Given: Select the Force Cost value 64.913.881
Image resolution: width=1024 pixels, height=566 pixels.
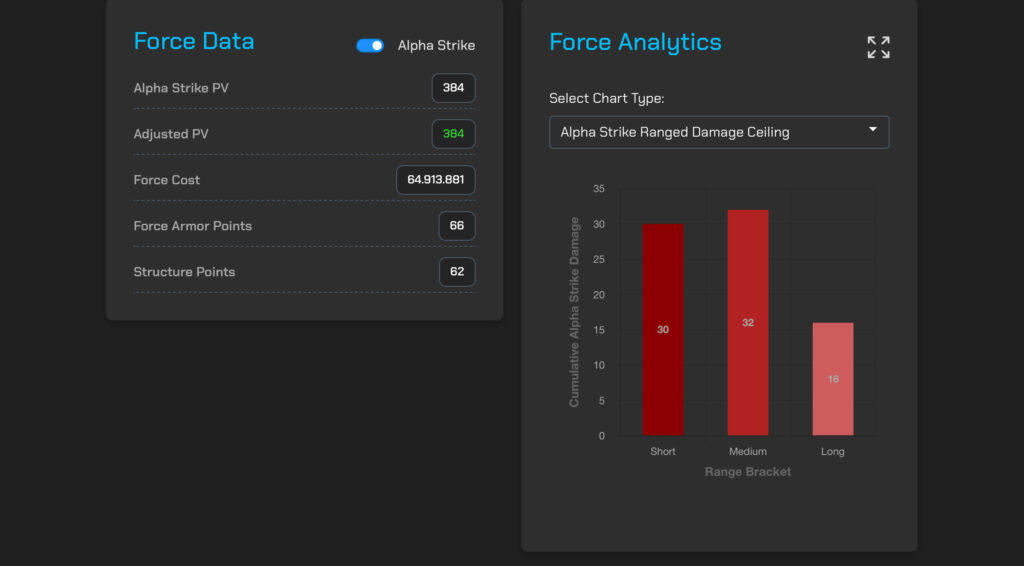Looking at the screenshot, I should (435, 180).
